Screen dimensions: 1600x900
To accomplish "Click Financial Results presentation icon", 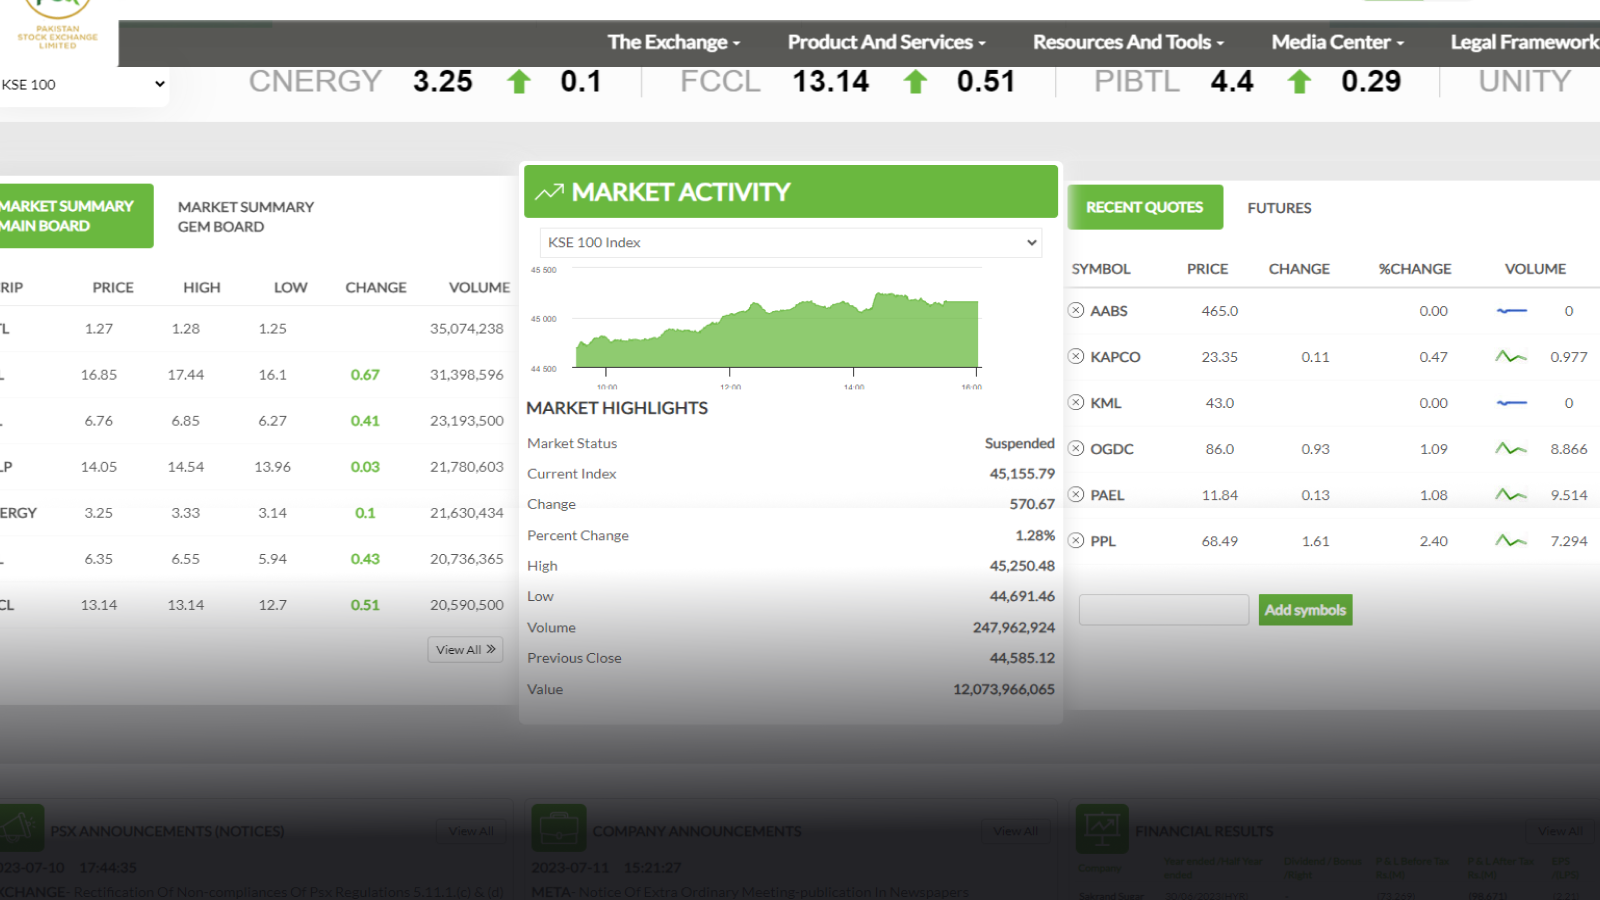I will [1102, 828].
